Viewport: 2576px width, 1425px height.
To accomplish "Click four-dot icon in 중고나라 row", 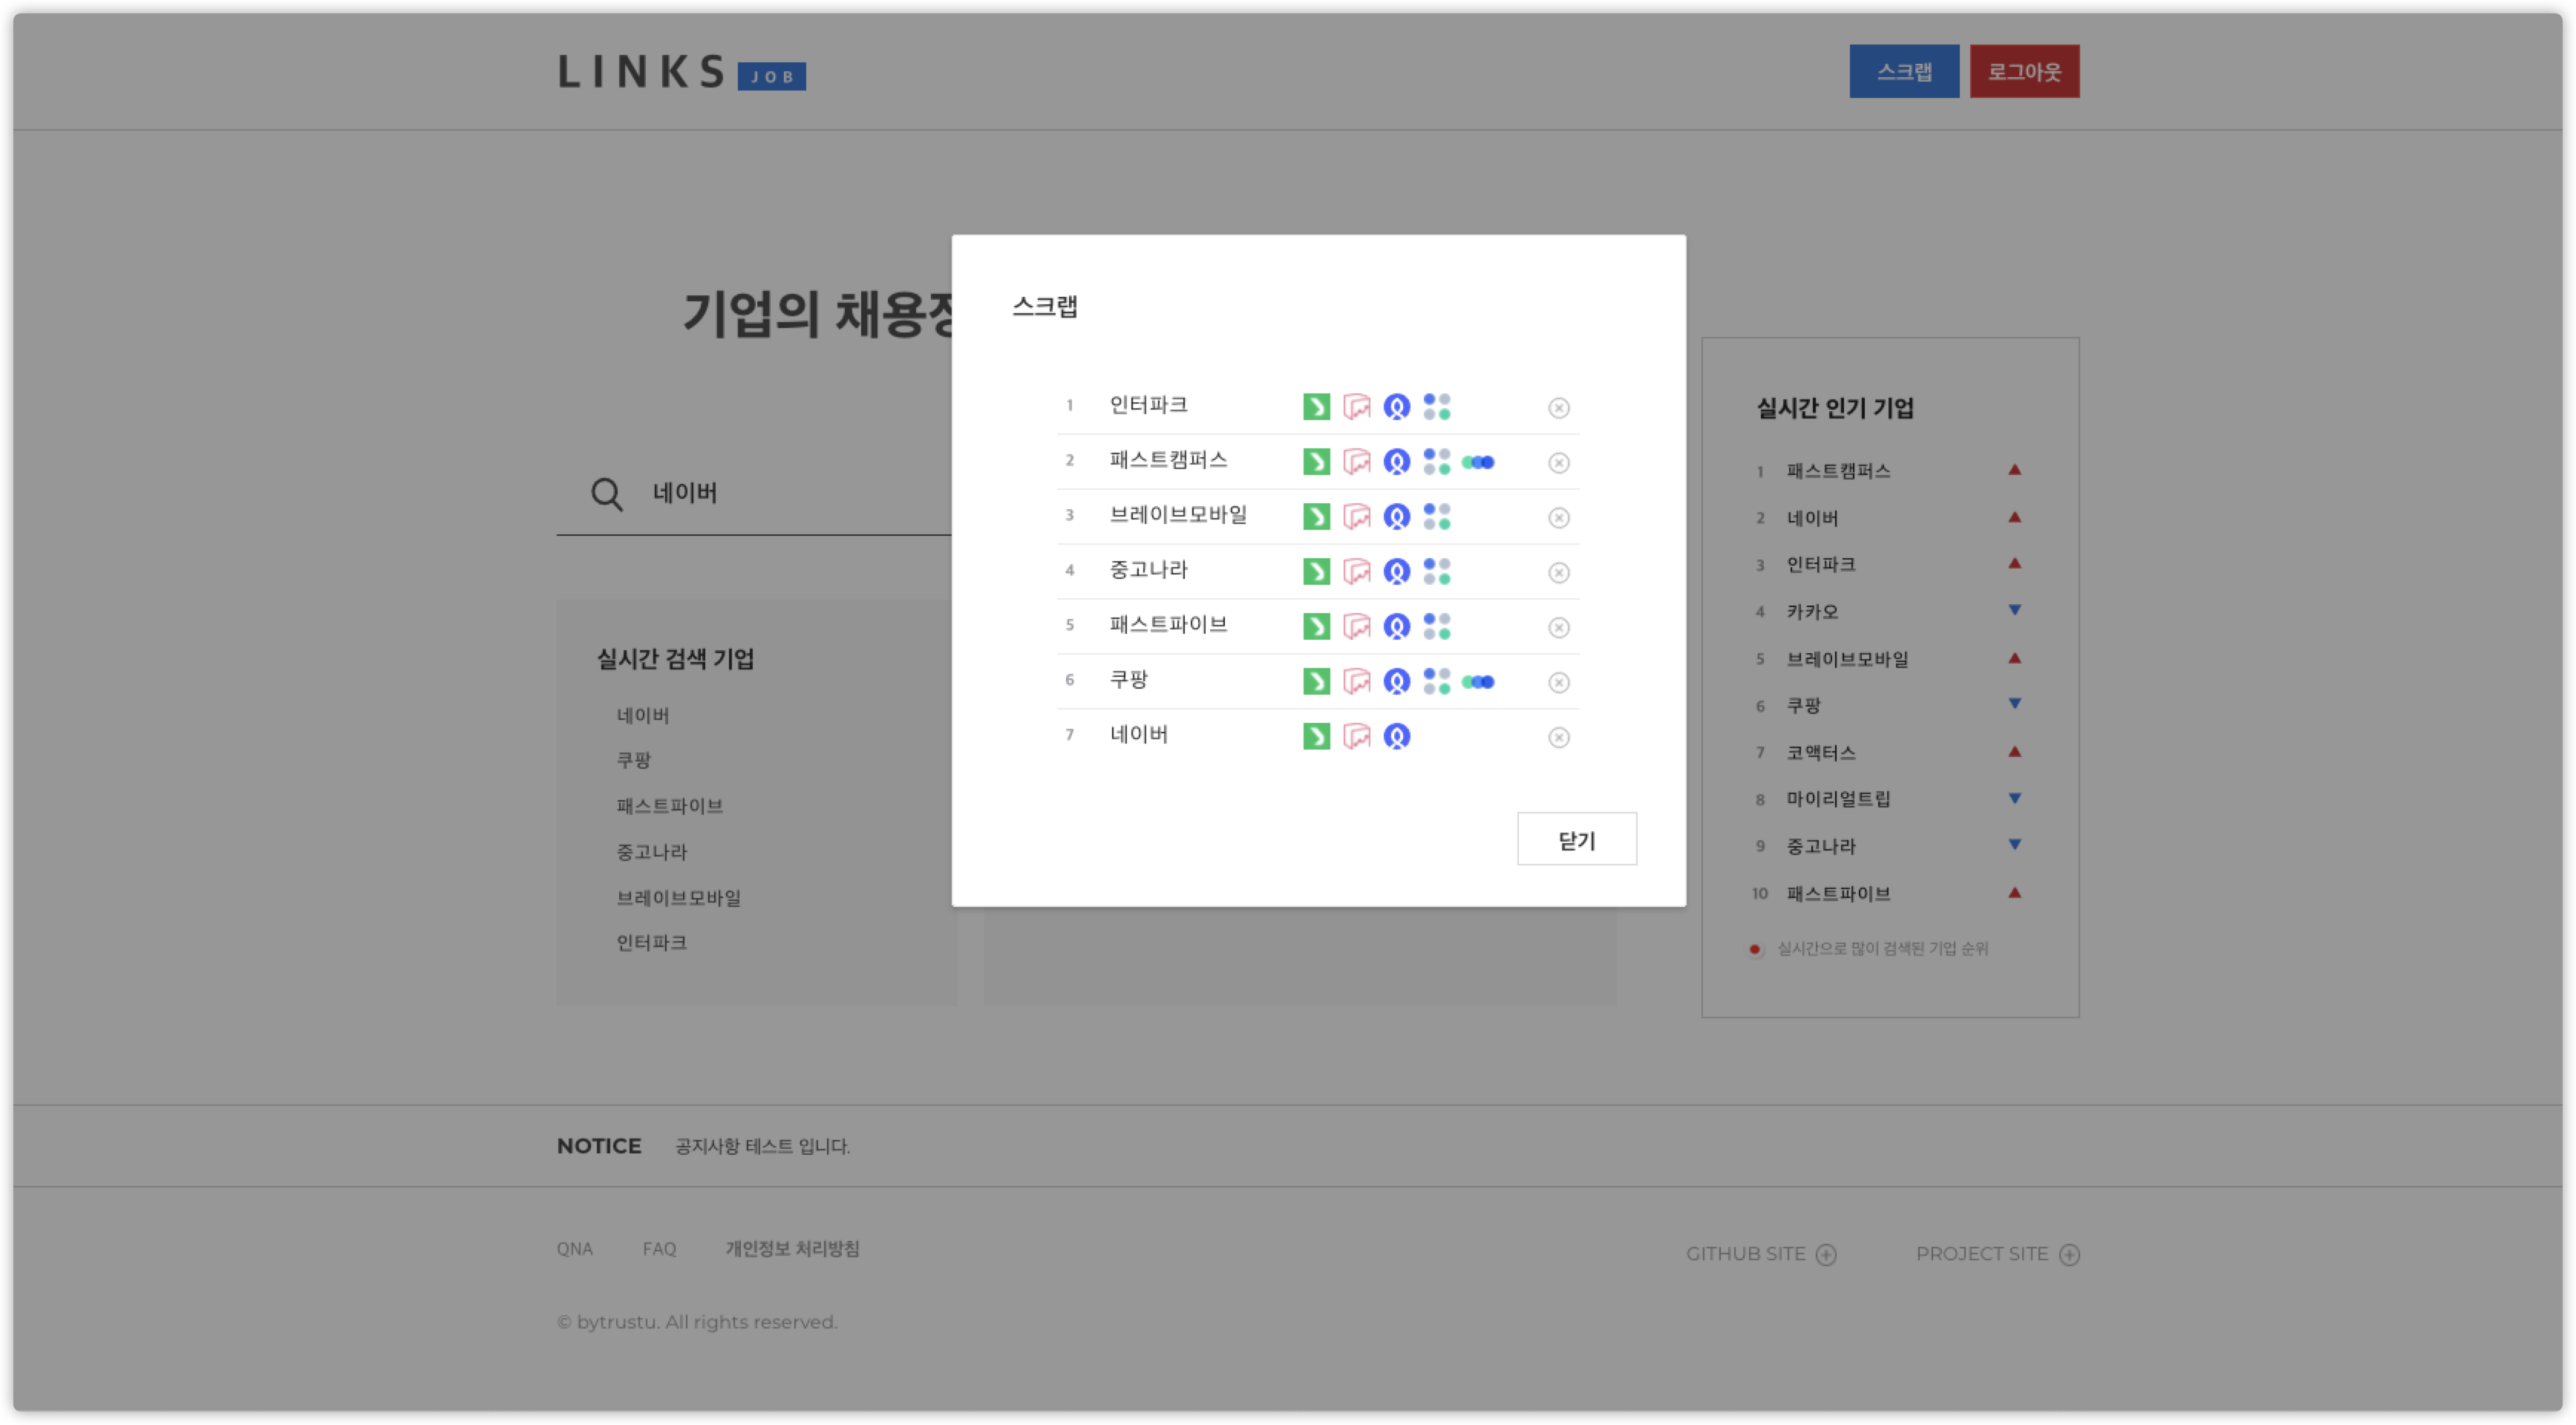I will coord(1436,572).
